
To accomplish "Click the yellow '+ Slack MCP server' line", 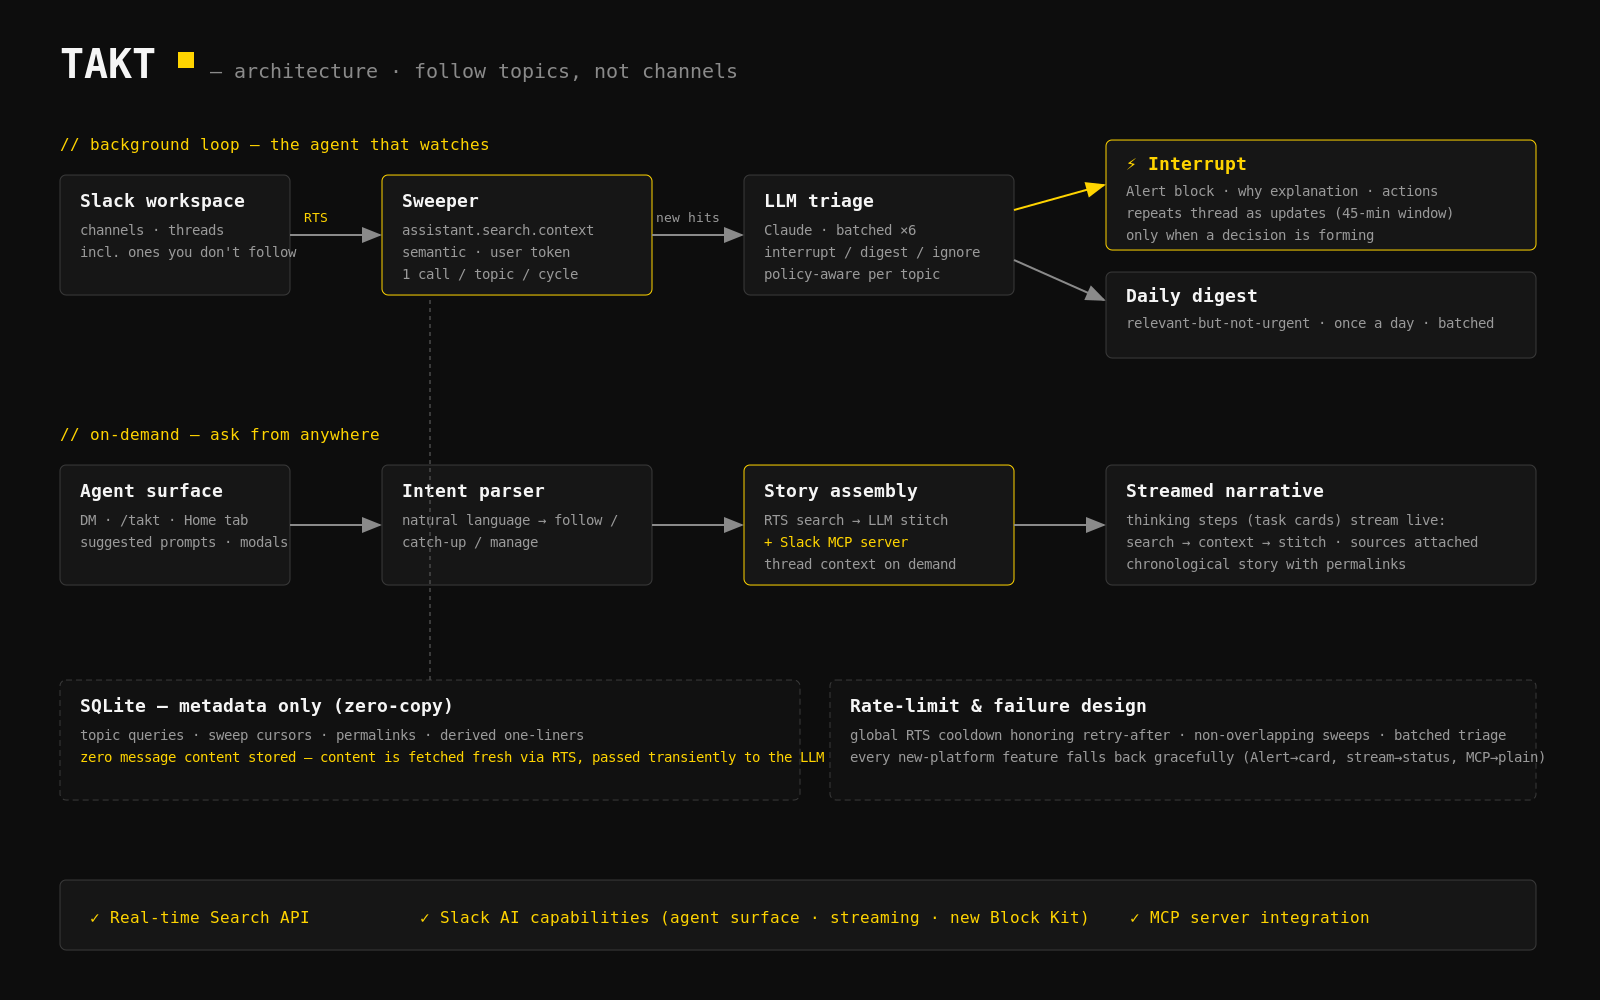I will tap(836, 542).
